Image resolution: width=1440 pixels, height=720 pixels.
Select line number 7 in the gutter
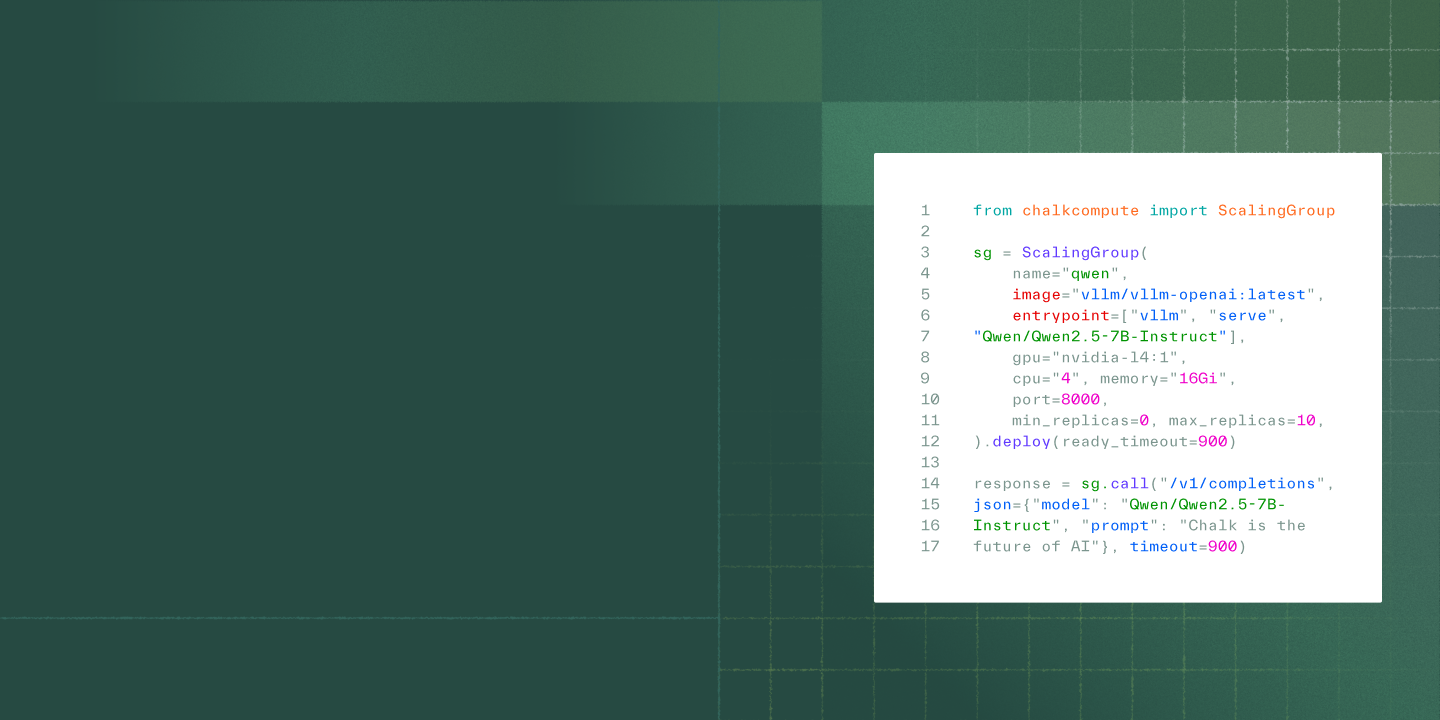tap(926, 337)
